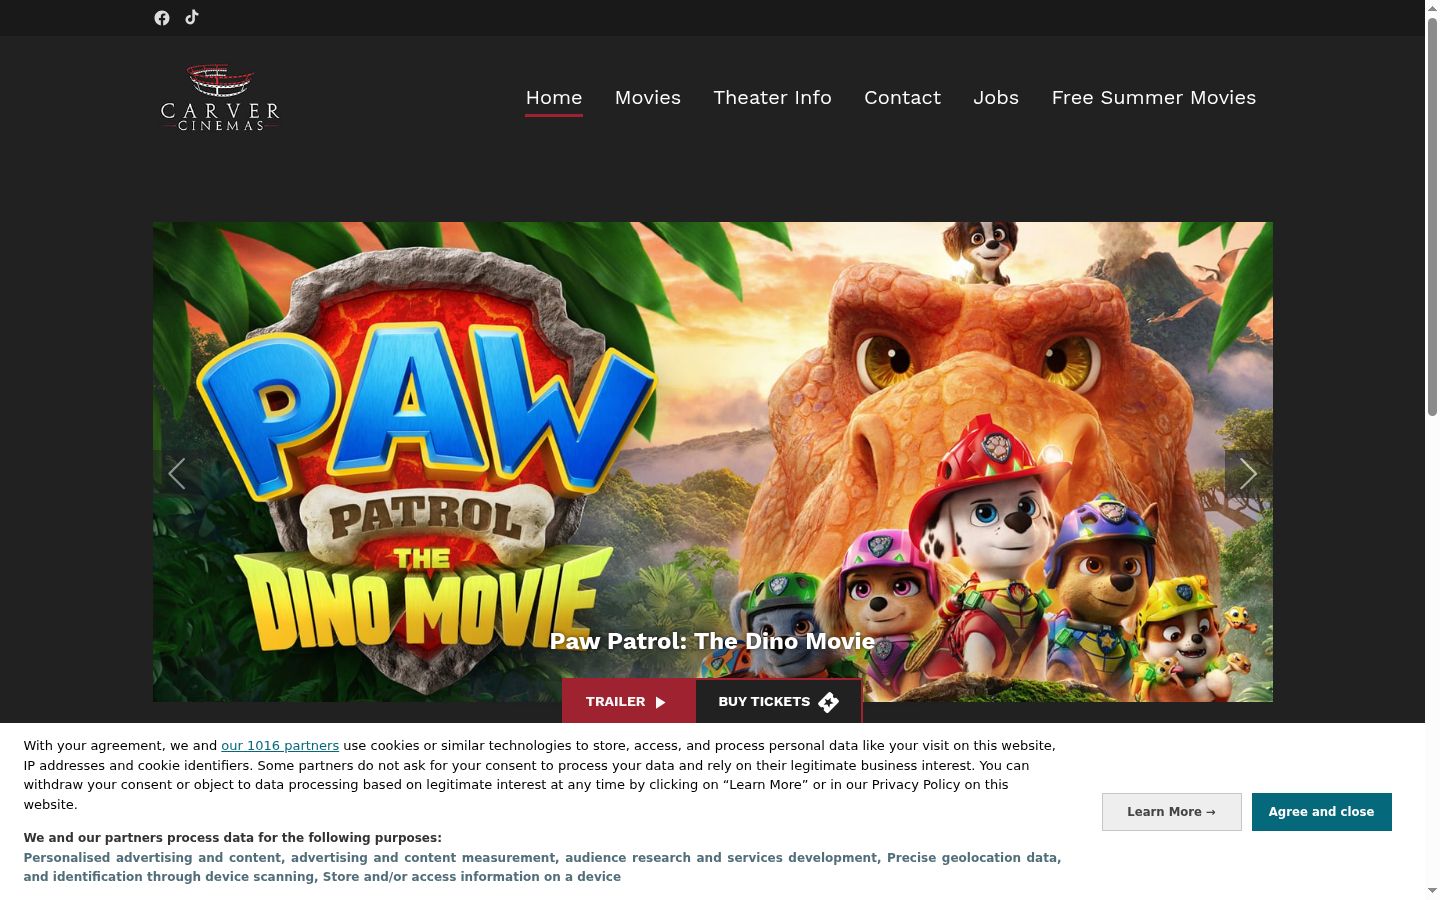Viewport: 1440px width, 900px height.
Task: Buy tickets for Paw Patrol
Action: pos(778,701)
